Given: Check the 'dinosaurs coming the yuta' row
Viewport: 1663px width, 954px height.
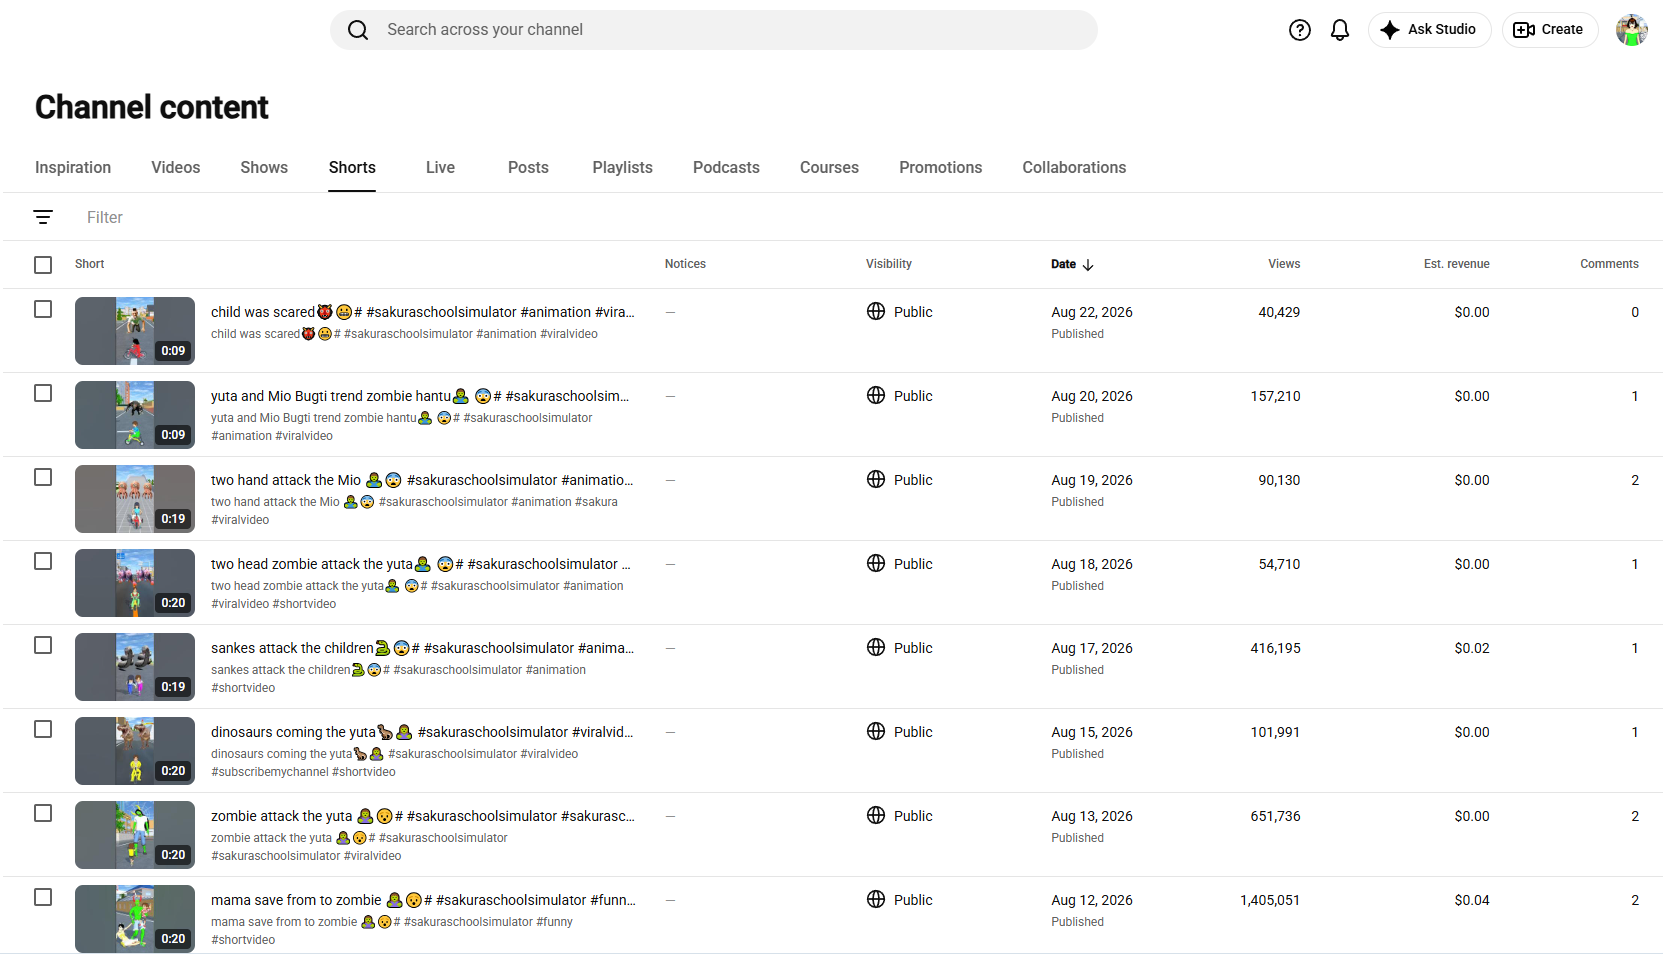Looking at the screenshot, I should (43, 729).
